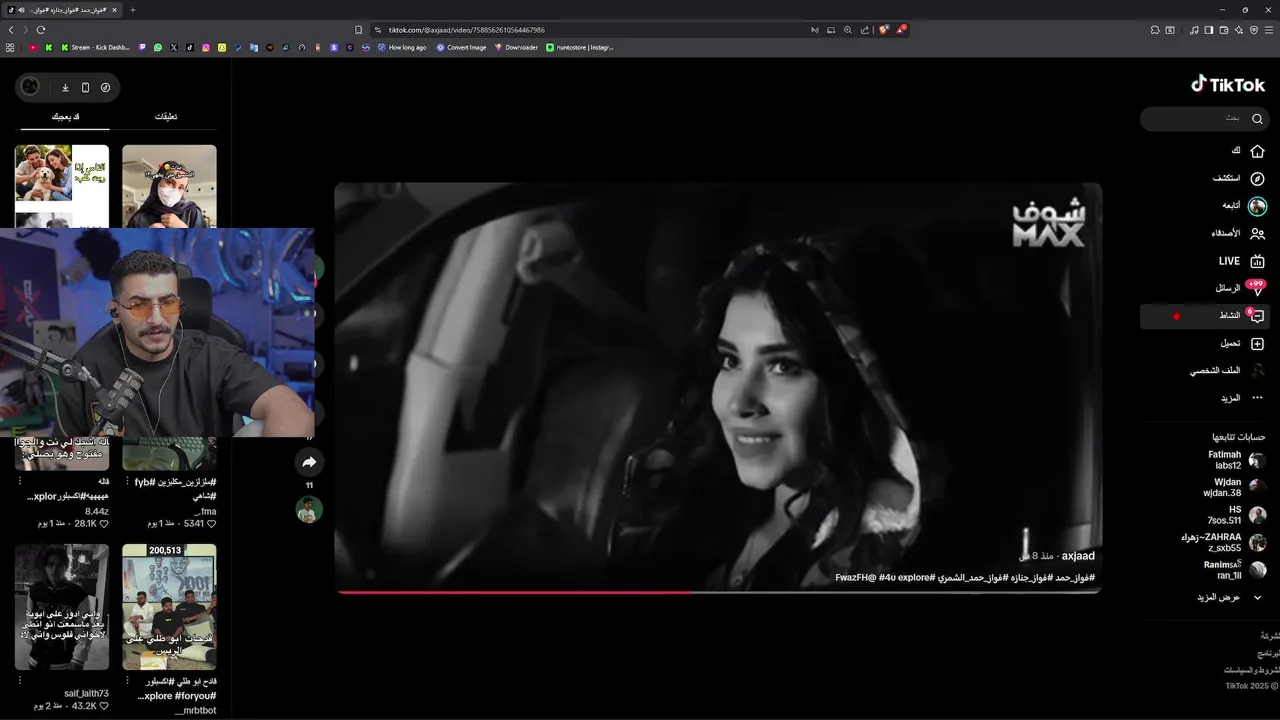Close the TikTok browser tab
Screen dimensions: 1280x720
point(115,10)
